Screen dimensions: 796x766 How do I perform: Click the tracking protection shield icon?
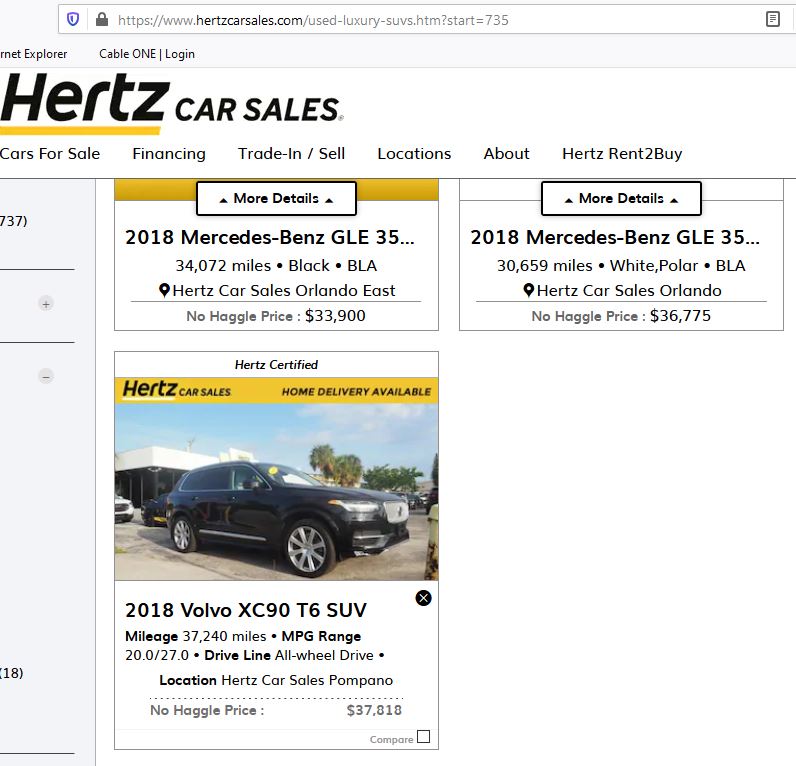[x=73, y=20]
